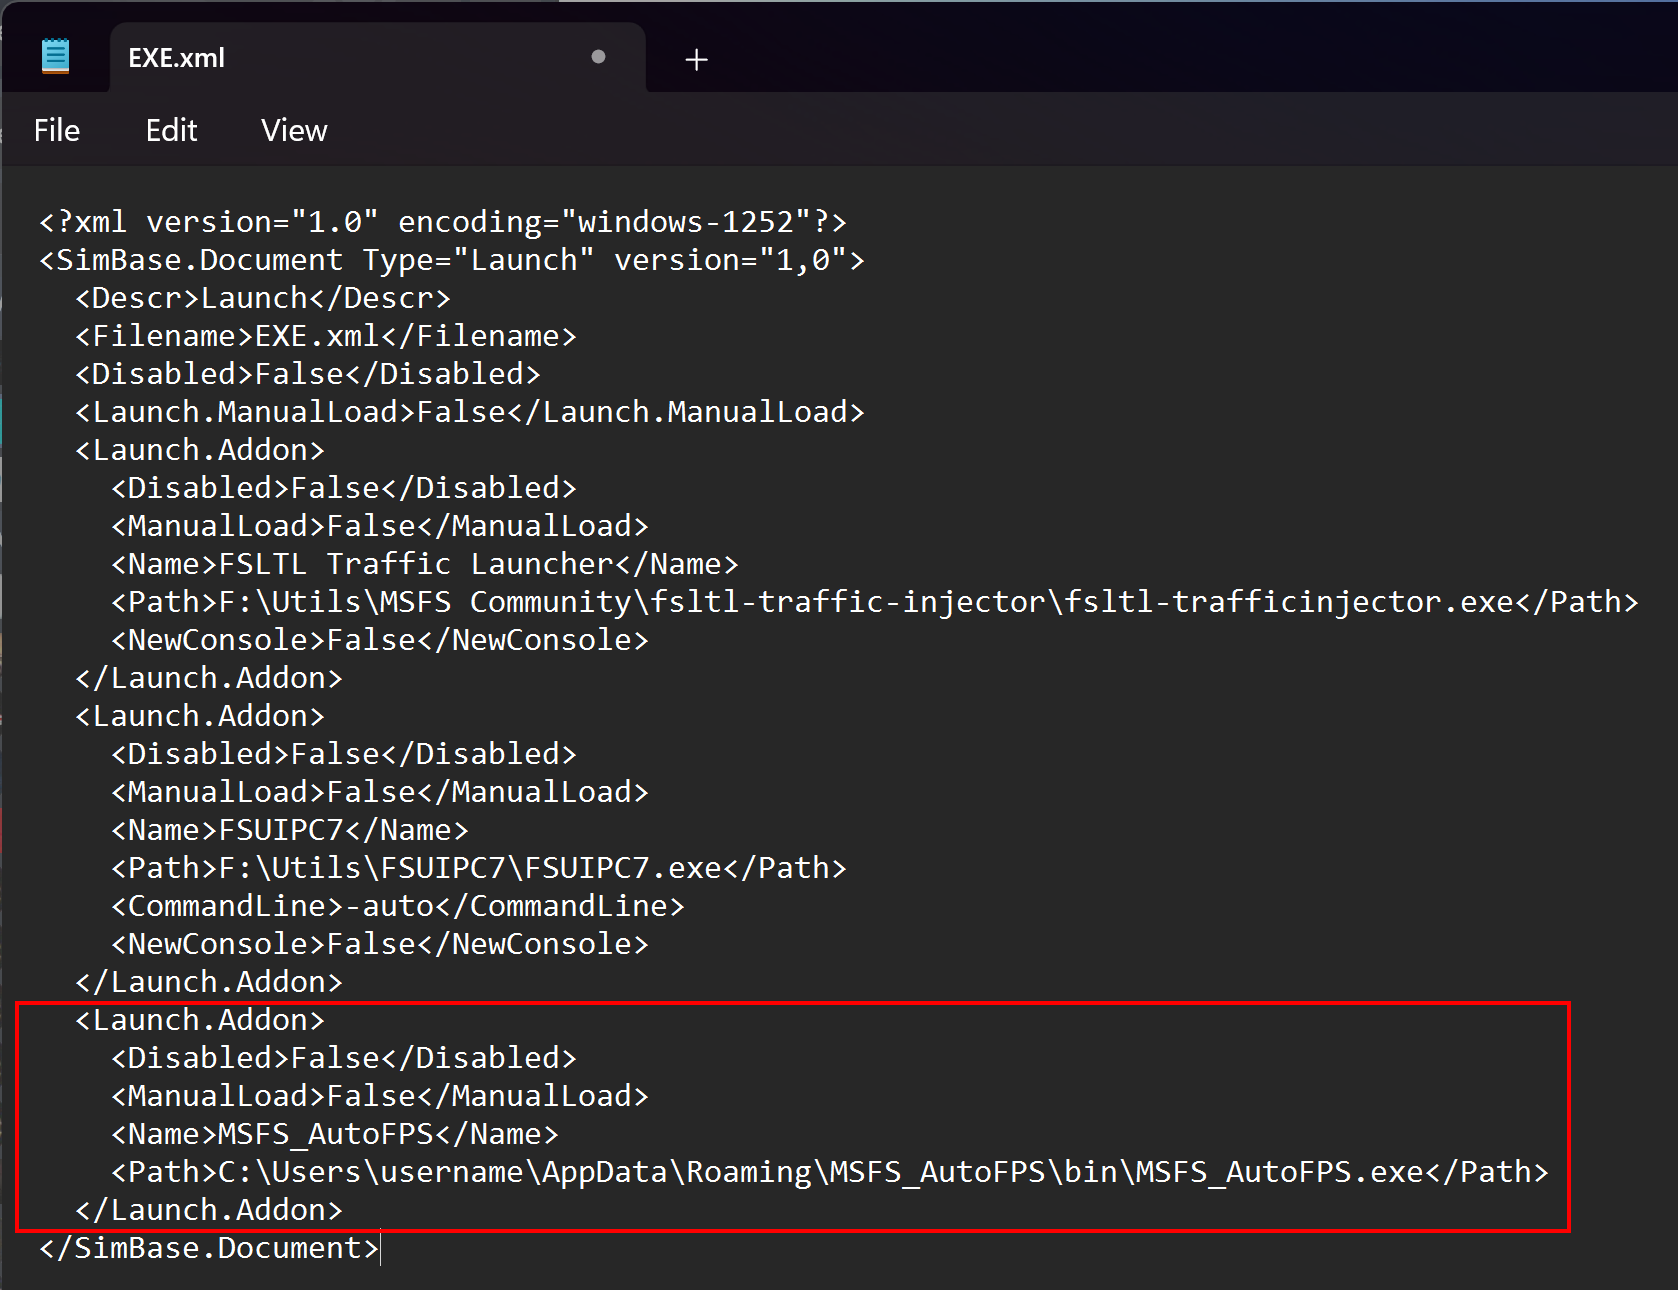Click the MSFS_AutoFPS.exe path line
Image resolution: width=1678 pixels, height=1290 pixels.
[830, 1172]
